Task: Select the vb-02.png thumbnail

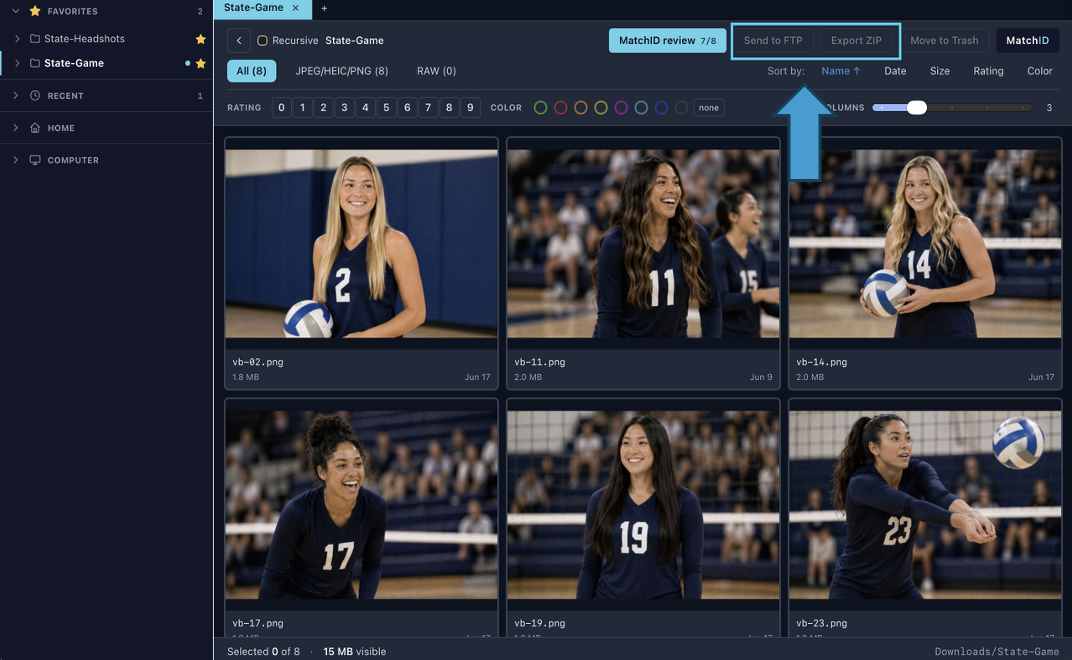Action: click(361, 243)
